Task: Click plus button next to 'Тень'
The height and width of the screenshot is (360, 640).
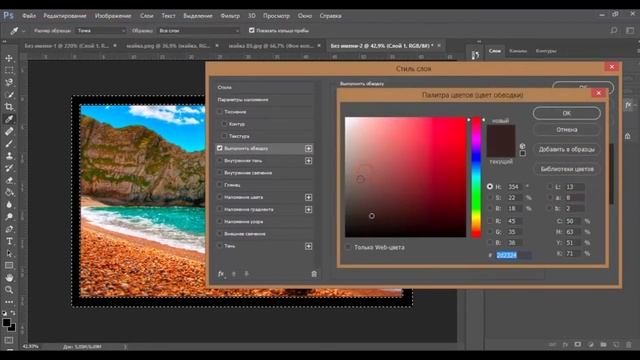Action: coord(309,246)
